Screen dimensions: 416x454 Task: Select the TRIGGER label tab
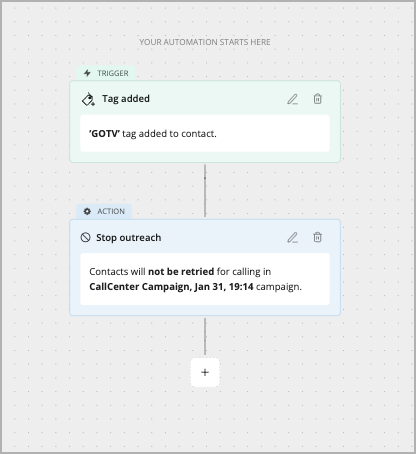pos(106,73)
